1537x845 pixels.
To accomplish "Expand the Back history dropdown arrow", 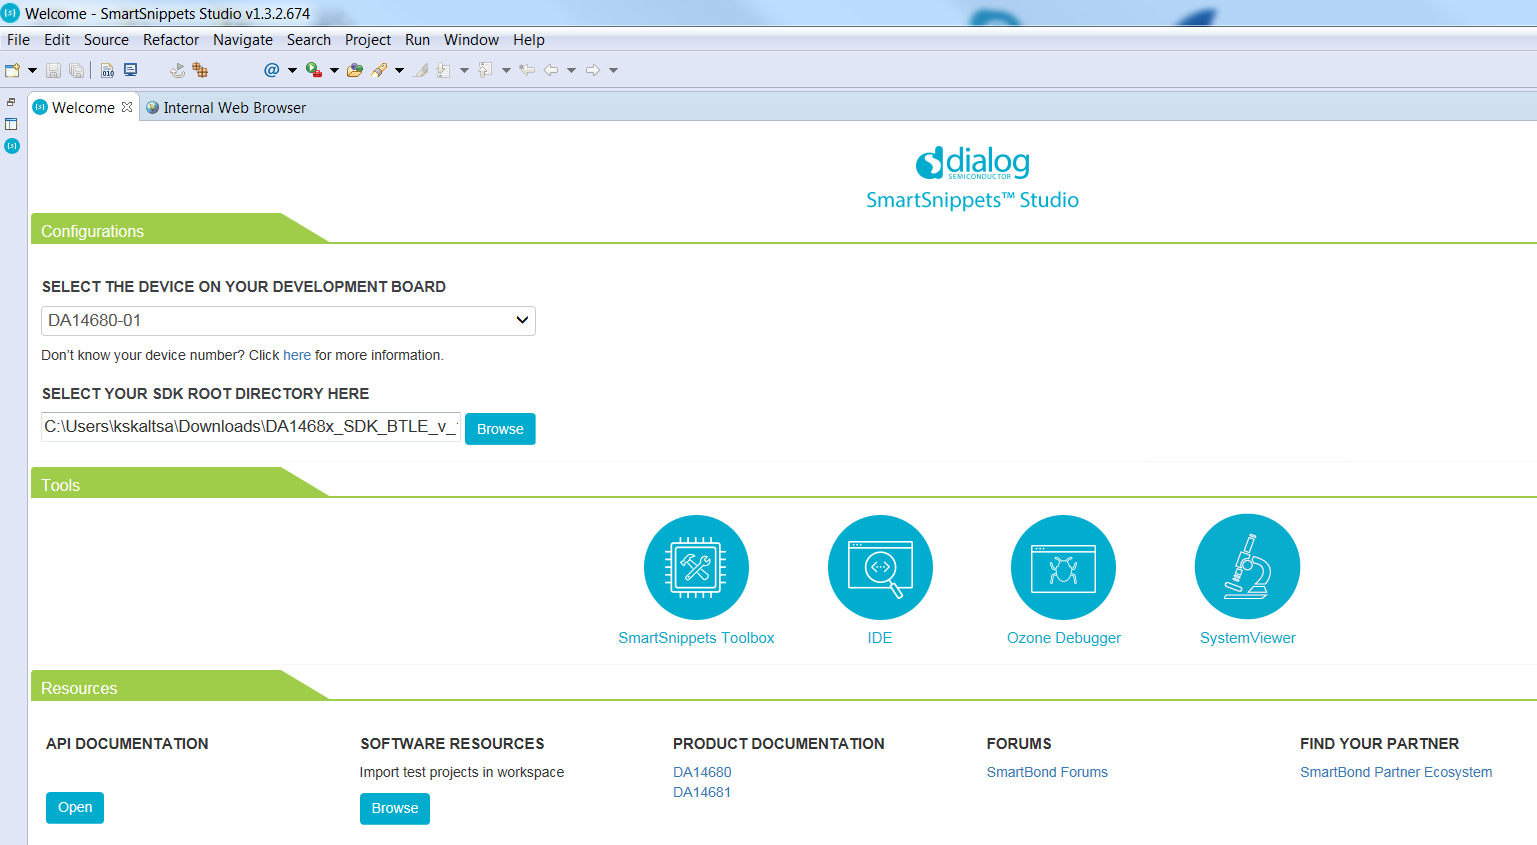I will coord(571,70).
